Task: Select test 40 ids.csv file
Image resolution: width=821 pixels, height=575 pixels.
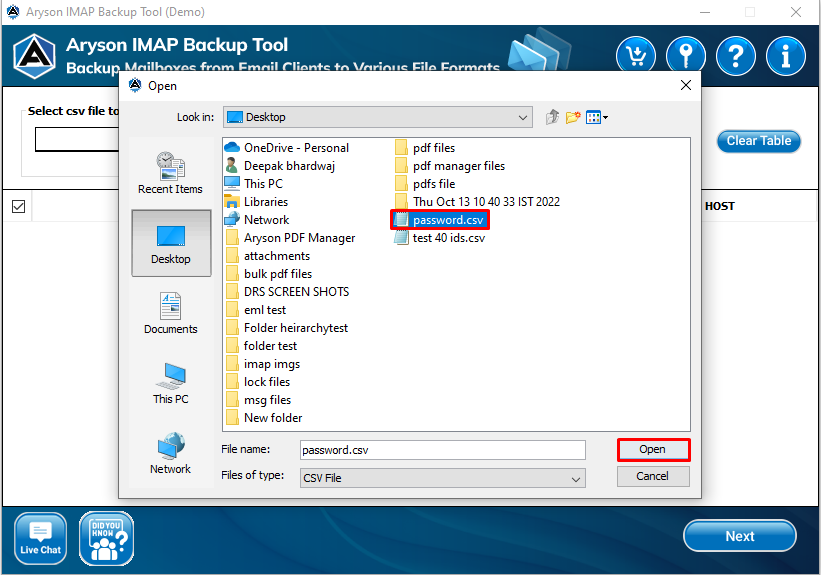Action: coord(440,238)
